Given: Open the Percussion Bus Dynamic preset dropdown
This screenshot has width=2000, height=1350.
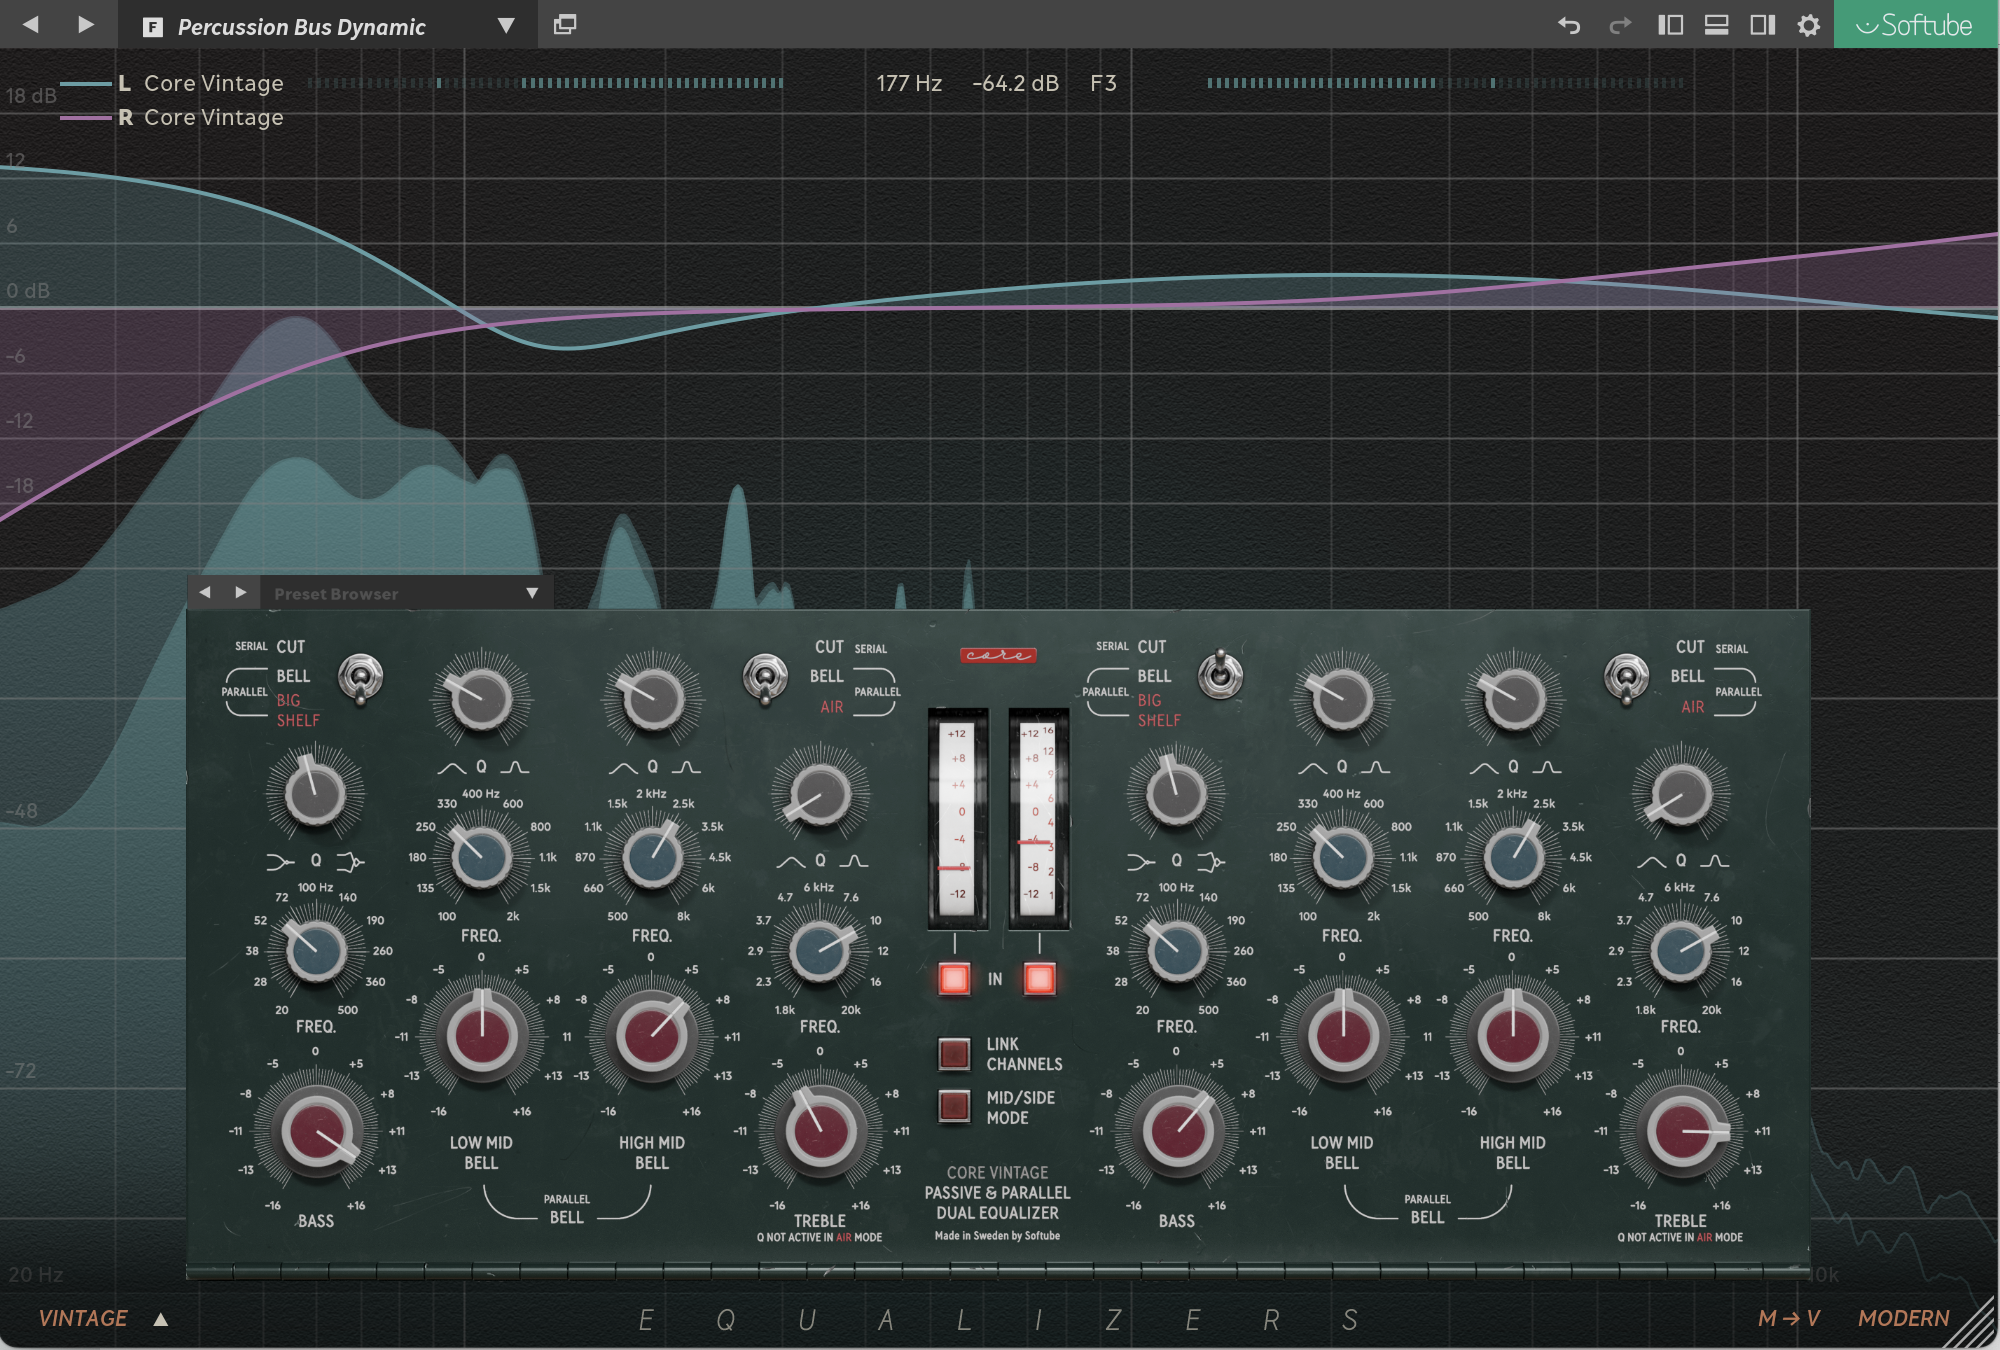Looking at the screenshot, I should [506, 26].
